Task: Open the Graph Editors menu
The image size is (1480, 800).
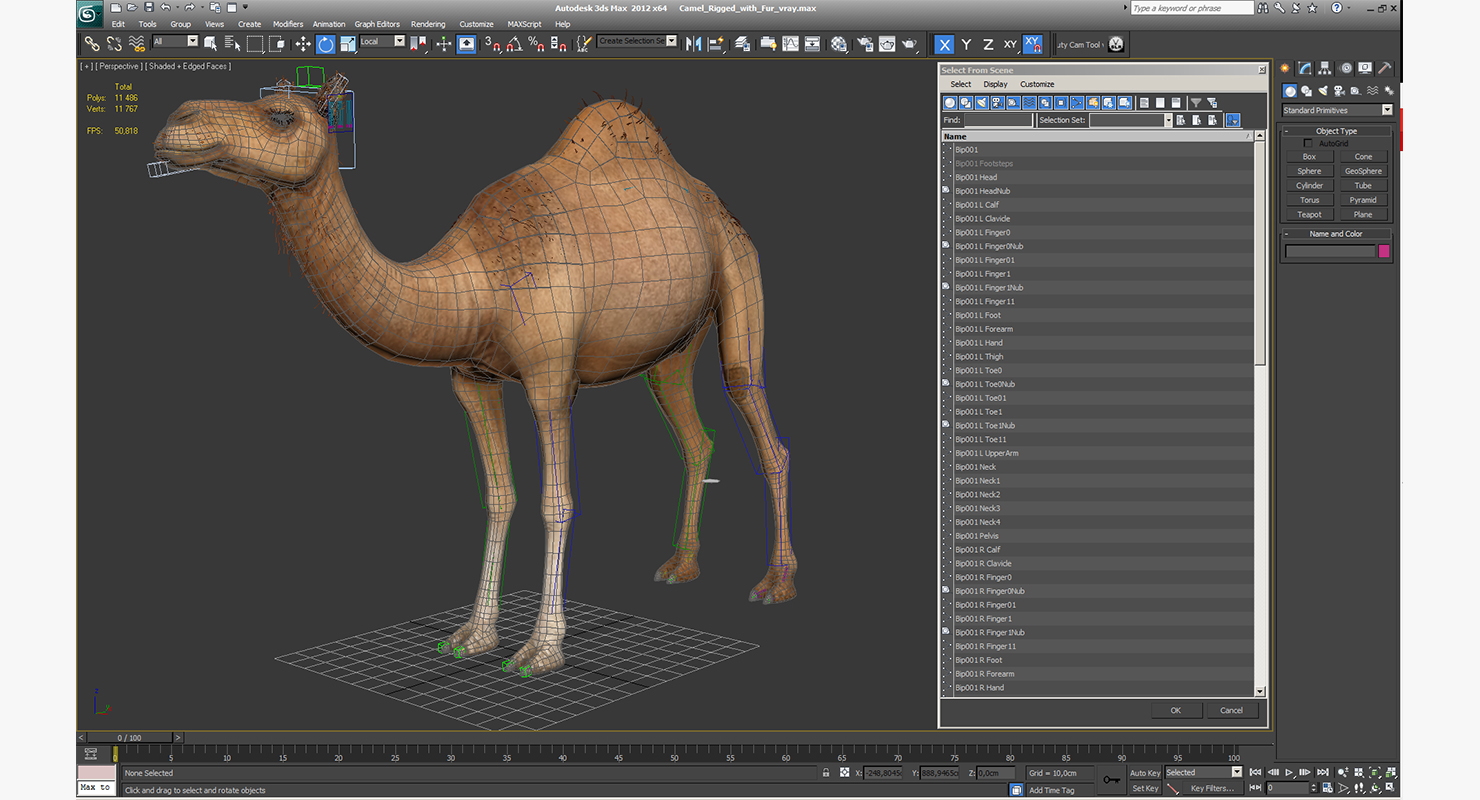Action: point(377,24)
